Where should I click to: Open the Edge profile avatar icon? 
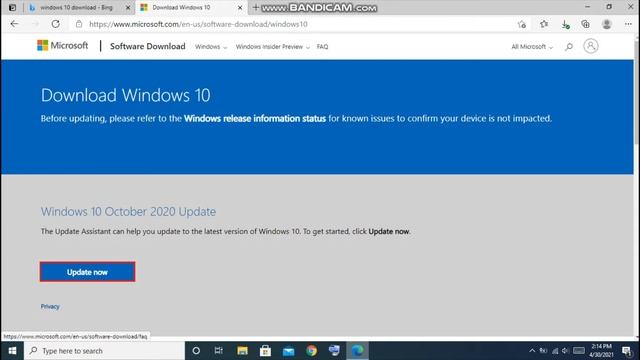point(607,24)
